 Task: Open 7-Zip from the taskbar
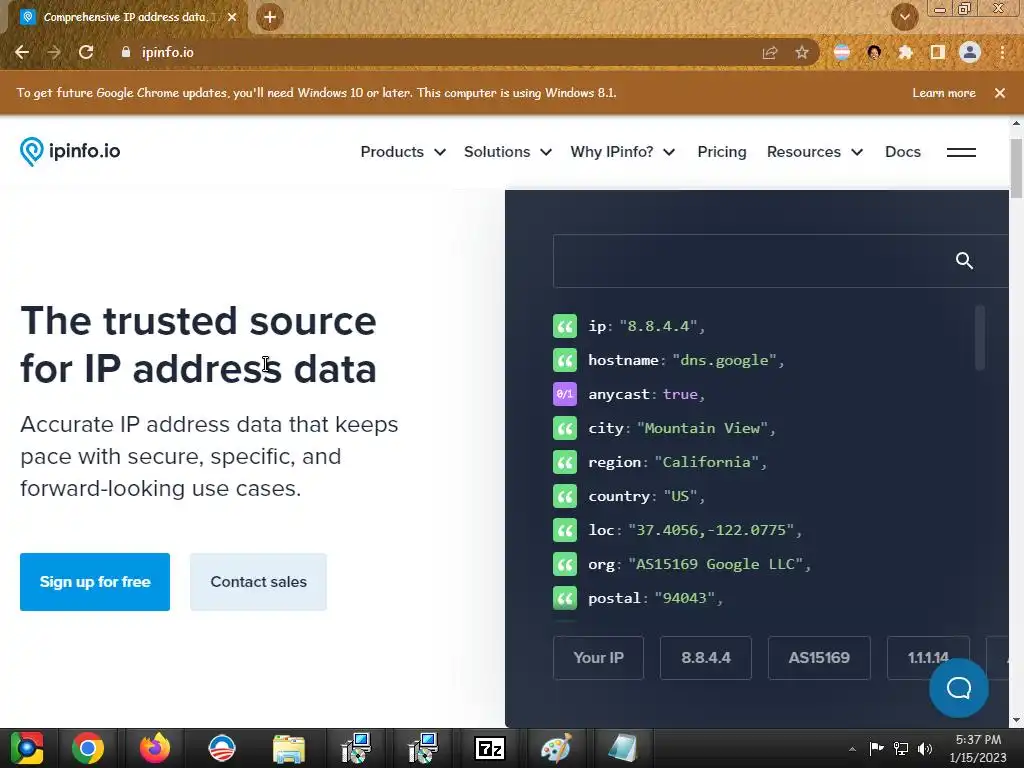[x=490, y=748]
